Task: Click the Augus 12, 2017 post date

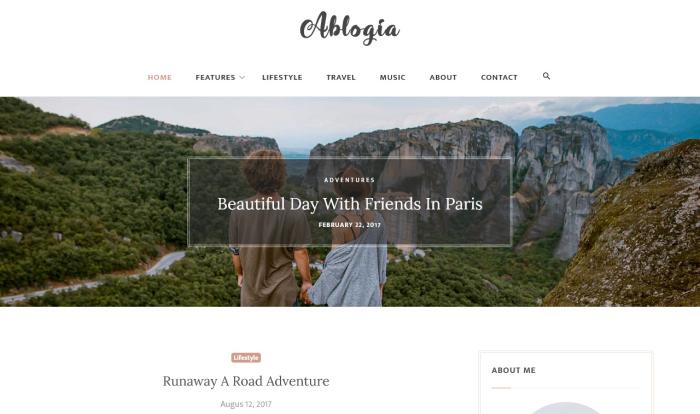Action: pyautogui.click(x=246, y=404)
